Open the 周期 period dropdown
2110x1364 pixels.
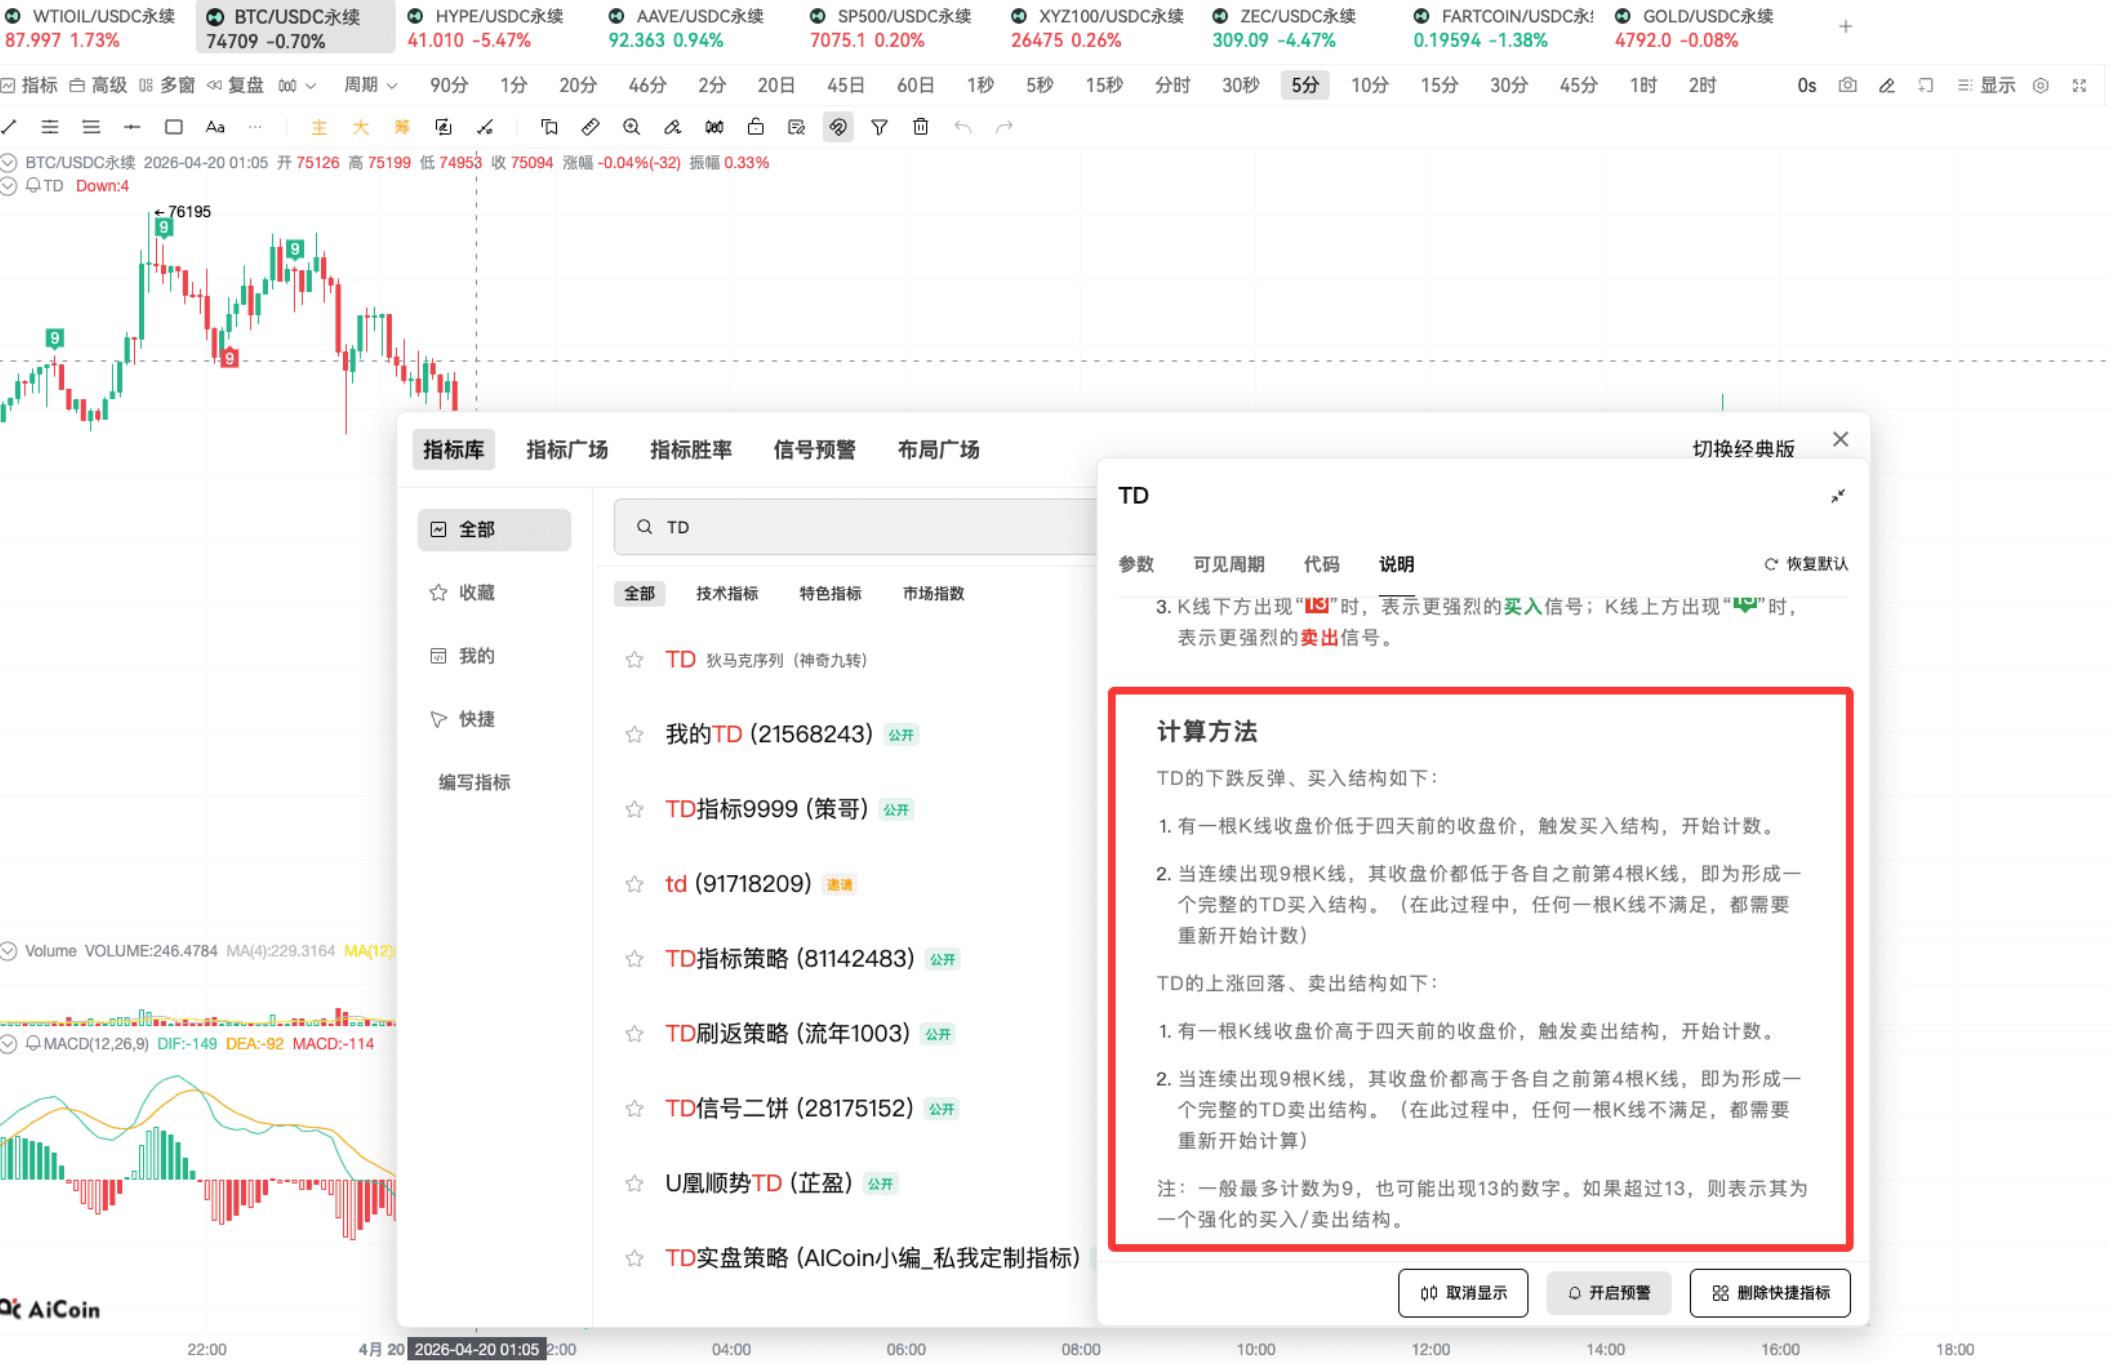pos(368,85)
